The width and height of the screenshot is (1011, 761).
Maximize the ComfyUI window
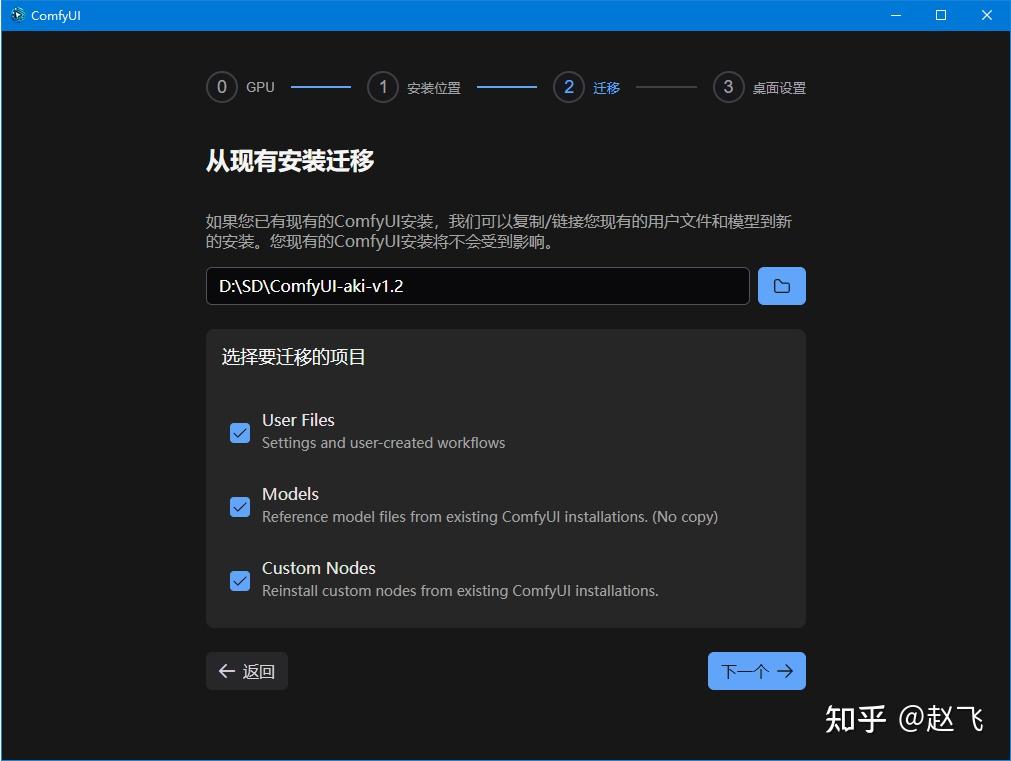(x=941, y=15)
